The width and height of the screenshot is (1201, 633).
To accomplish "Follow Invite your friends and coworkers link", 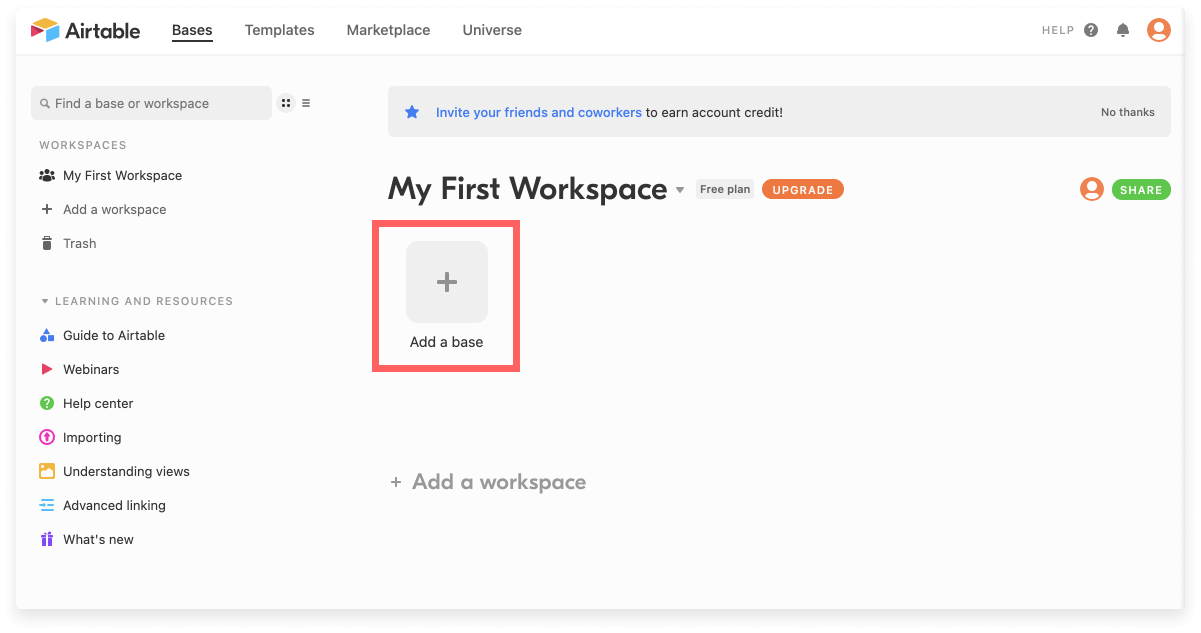I will [x=539, y=112].
